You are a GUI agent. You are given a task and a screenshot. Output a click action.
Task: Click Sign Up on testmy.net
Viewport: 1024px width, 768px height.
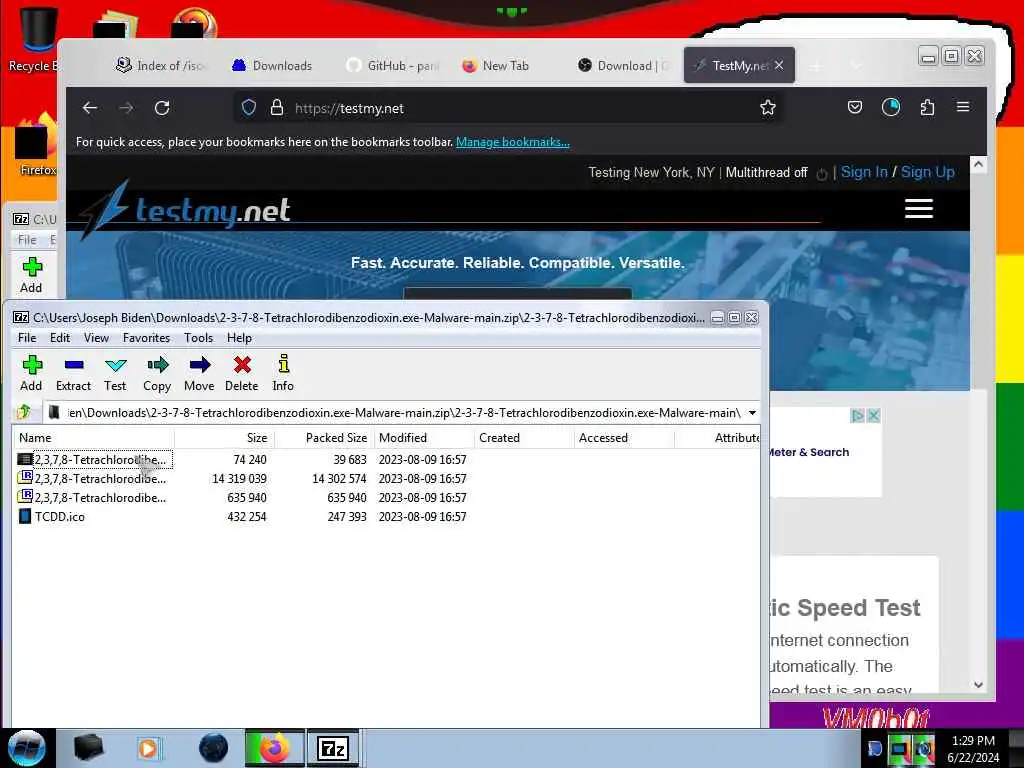(x=927, y=172)
